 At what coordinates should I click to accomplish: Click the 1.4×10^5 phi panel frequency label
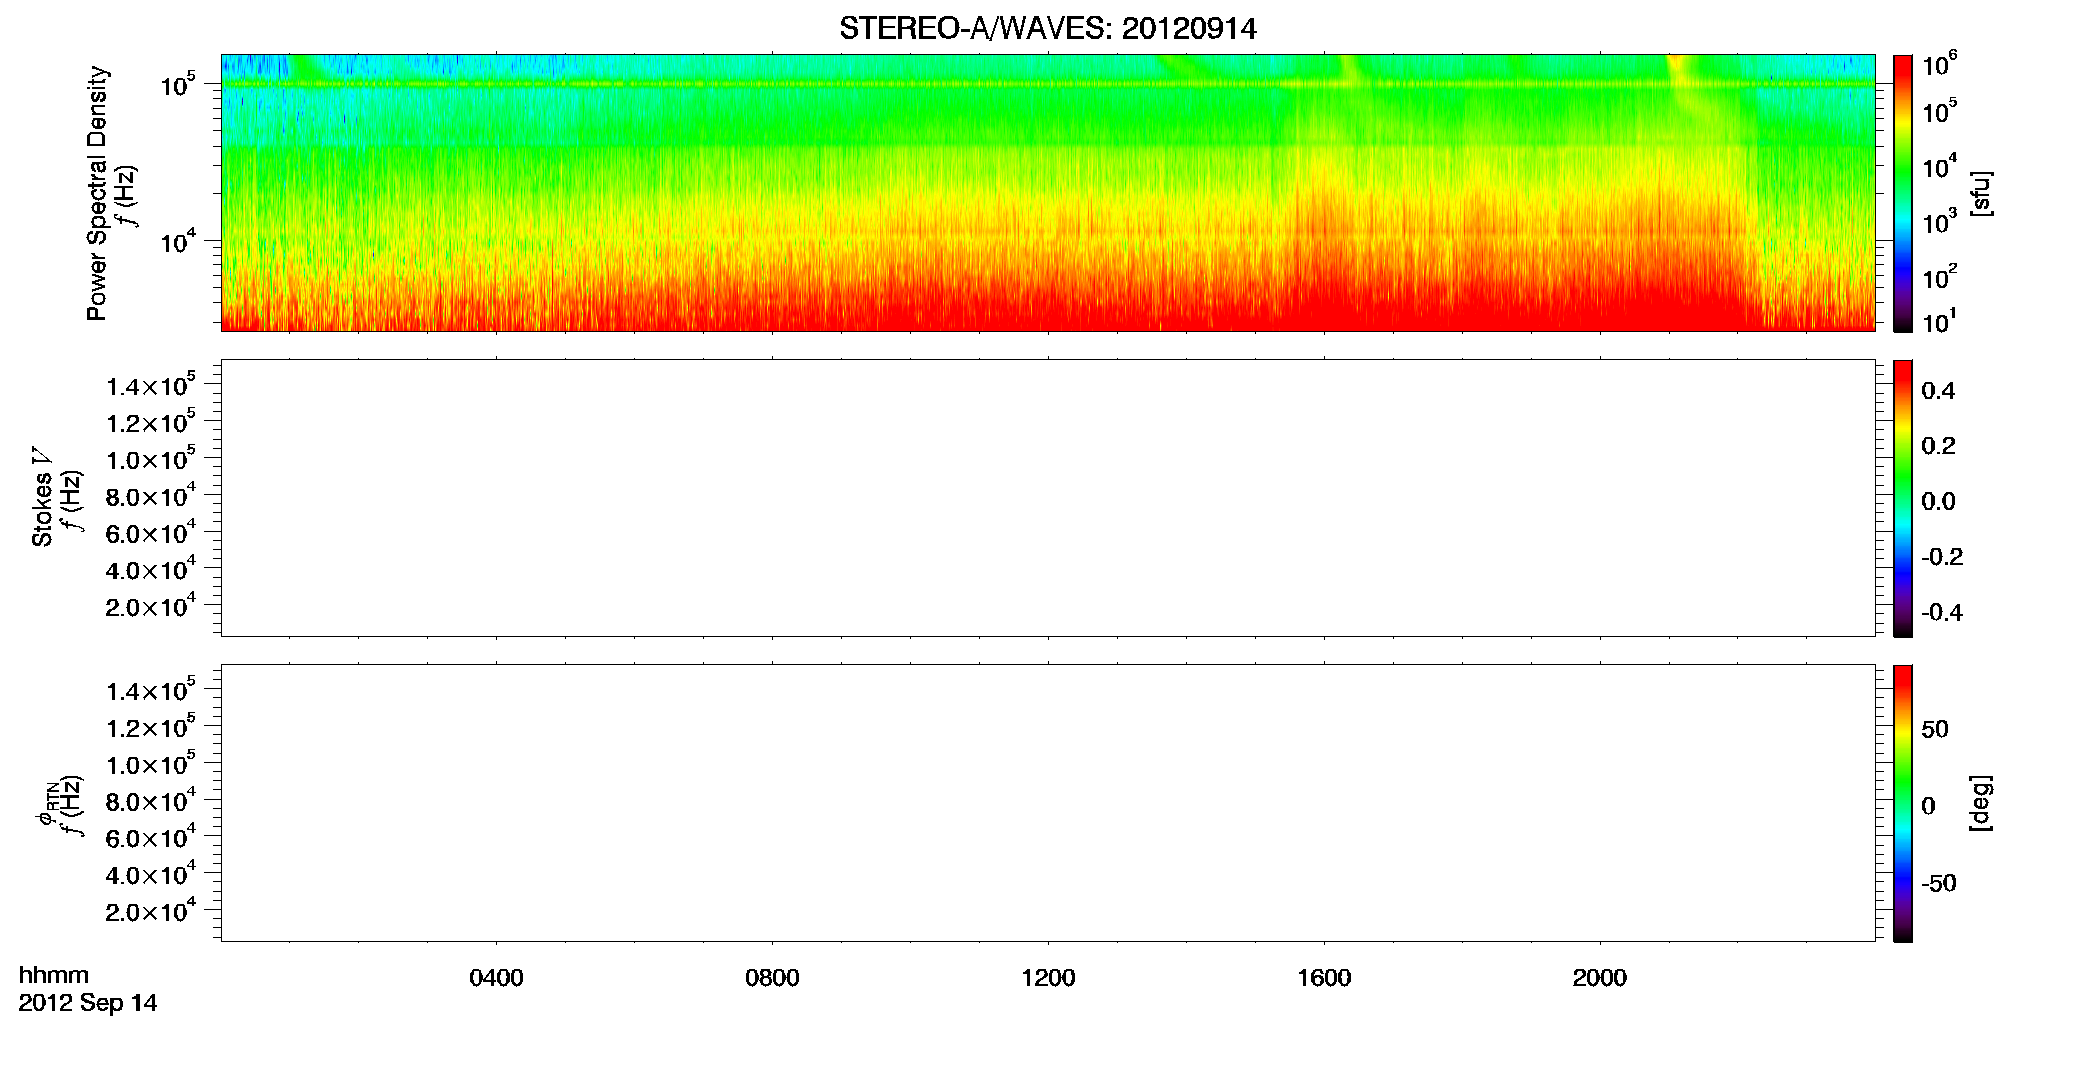coord(151,689)
